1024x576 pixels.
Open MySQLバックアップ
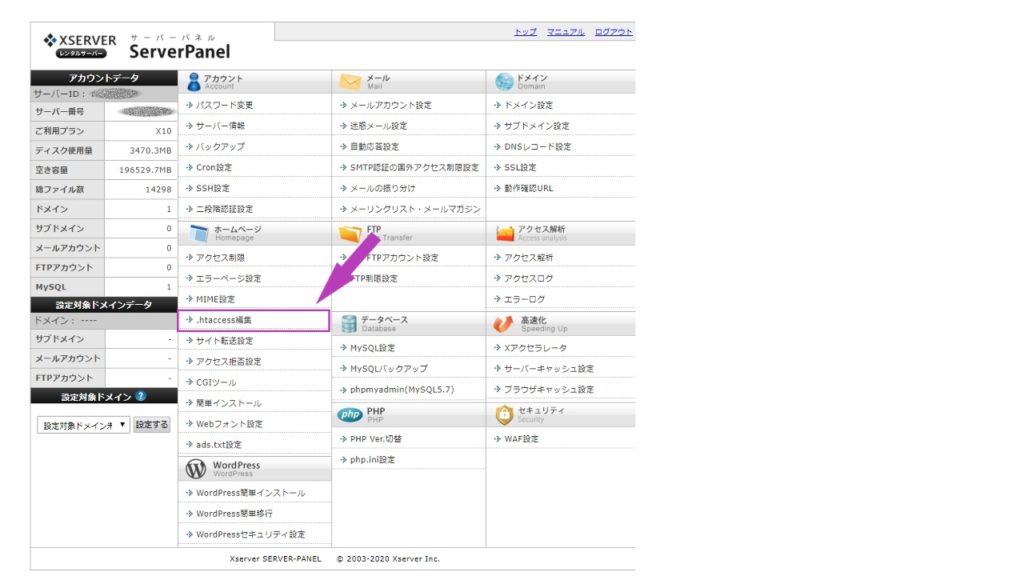tap(389, 368)
